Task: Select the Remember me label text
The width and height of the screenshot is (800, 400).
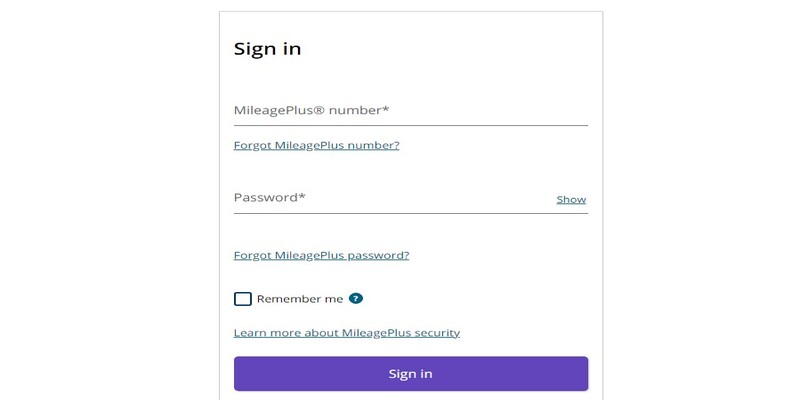Action: coord(300,299)
